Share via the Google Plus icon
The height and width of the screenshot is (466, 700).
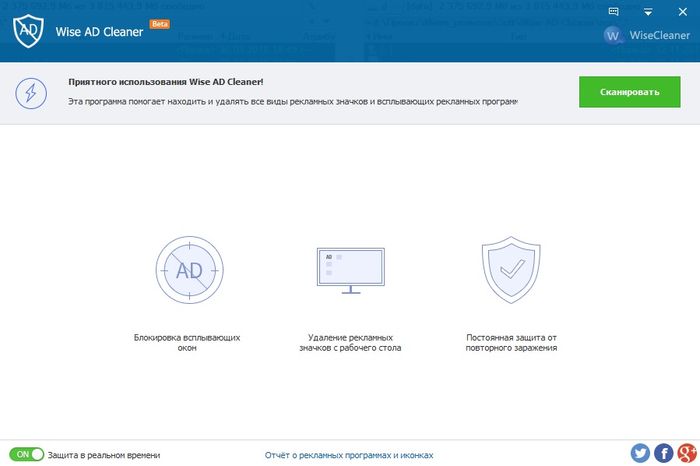tap(687, 453)
